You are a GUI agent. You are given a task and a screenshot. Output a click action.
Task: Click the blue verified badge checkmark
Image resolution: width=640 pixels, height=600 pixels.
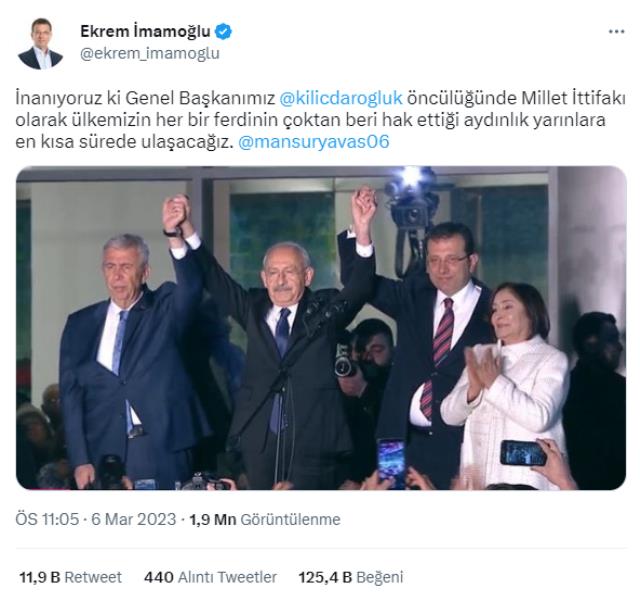(x=224, y=31)
